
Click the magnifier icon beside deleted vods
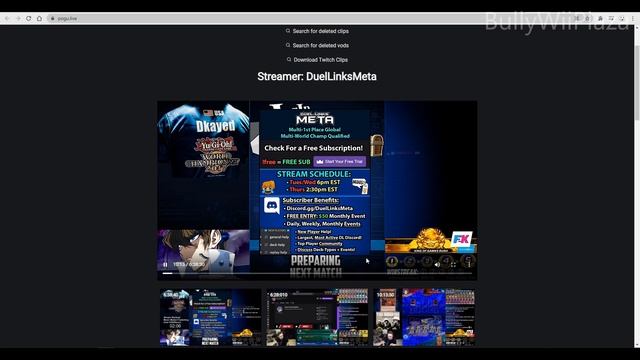click(288, 45)
